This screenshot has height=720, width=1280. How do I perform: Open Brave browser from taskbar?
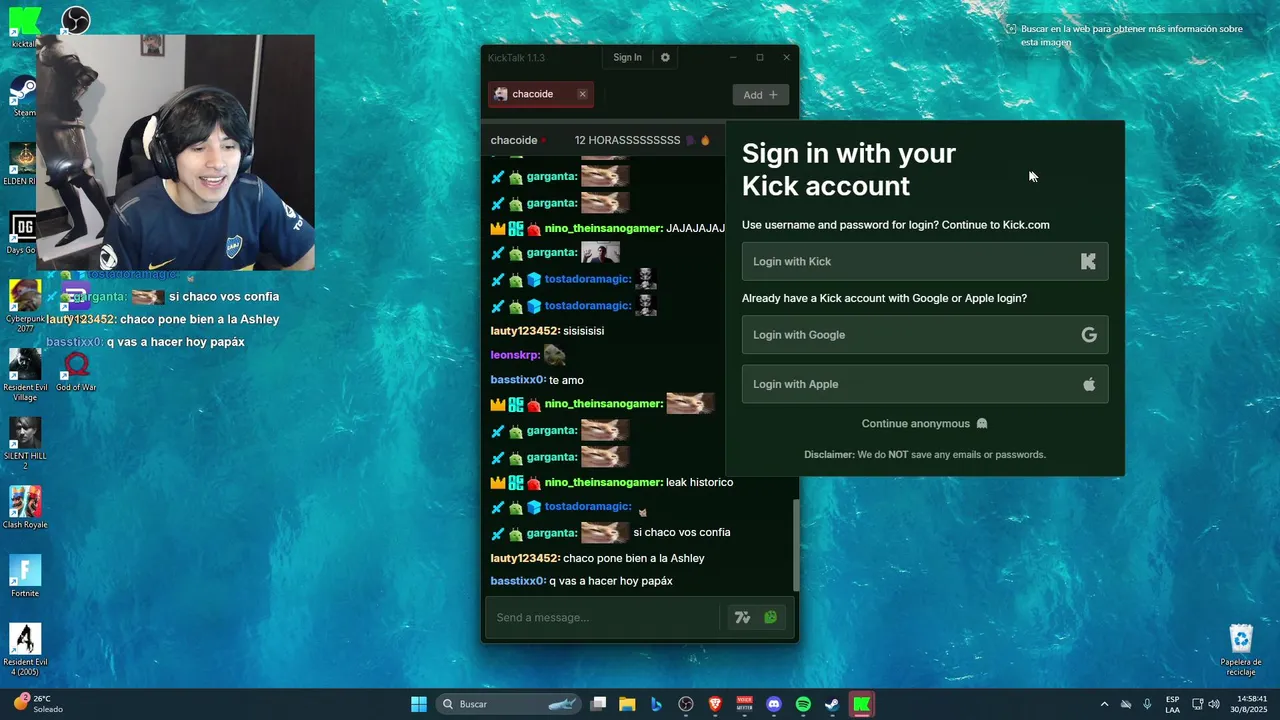click(715, 704)
